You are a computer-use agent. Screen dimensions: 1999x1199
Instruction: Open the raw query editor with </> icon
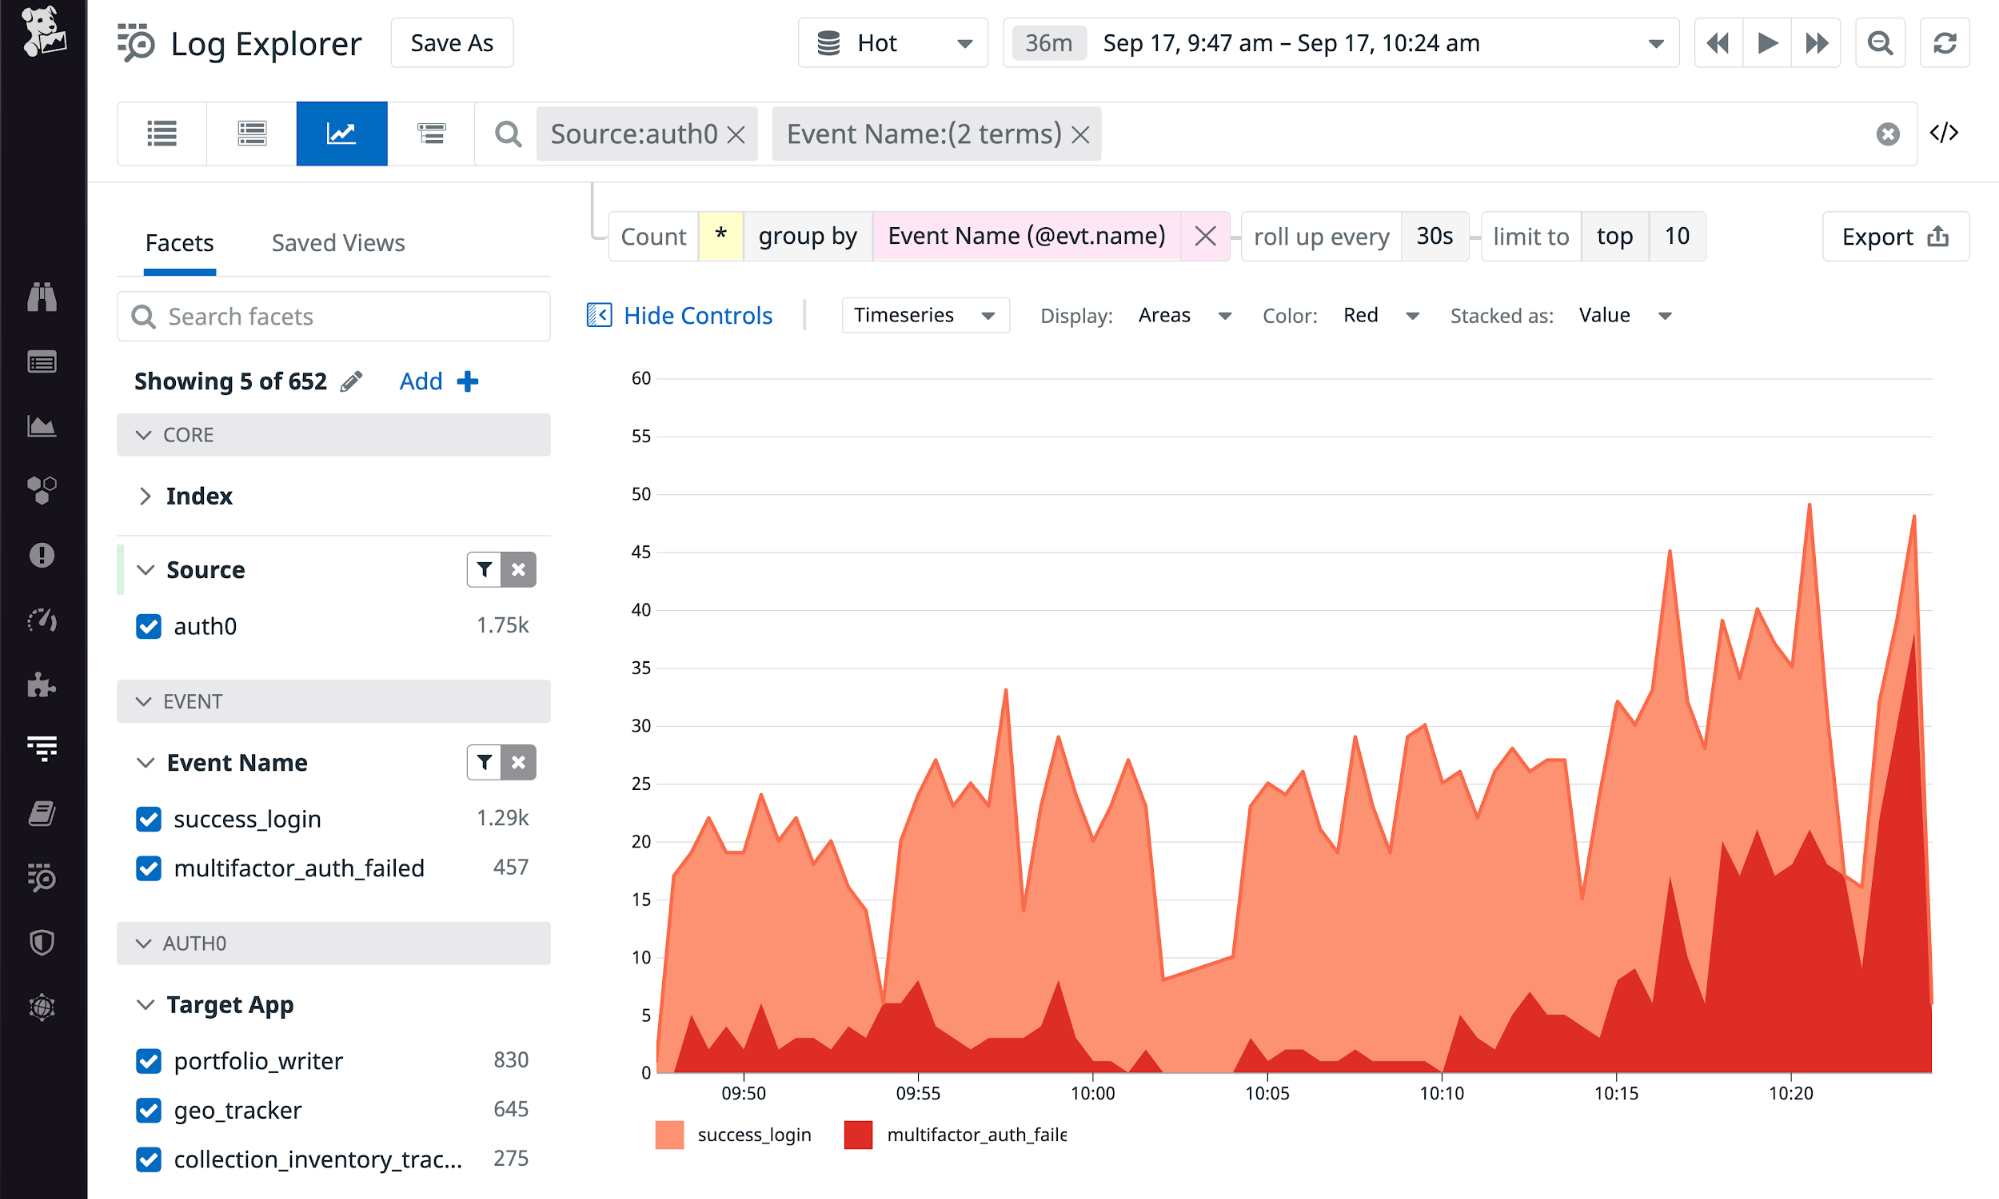[1944, 133]
